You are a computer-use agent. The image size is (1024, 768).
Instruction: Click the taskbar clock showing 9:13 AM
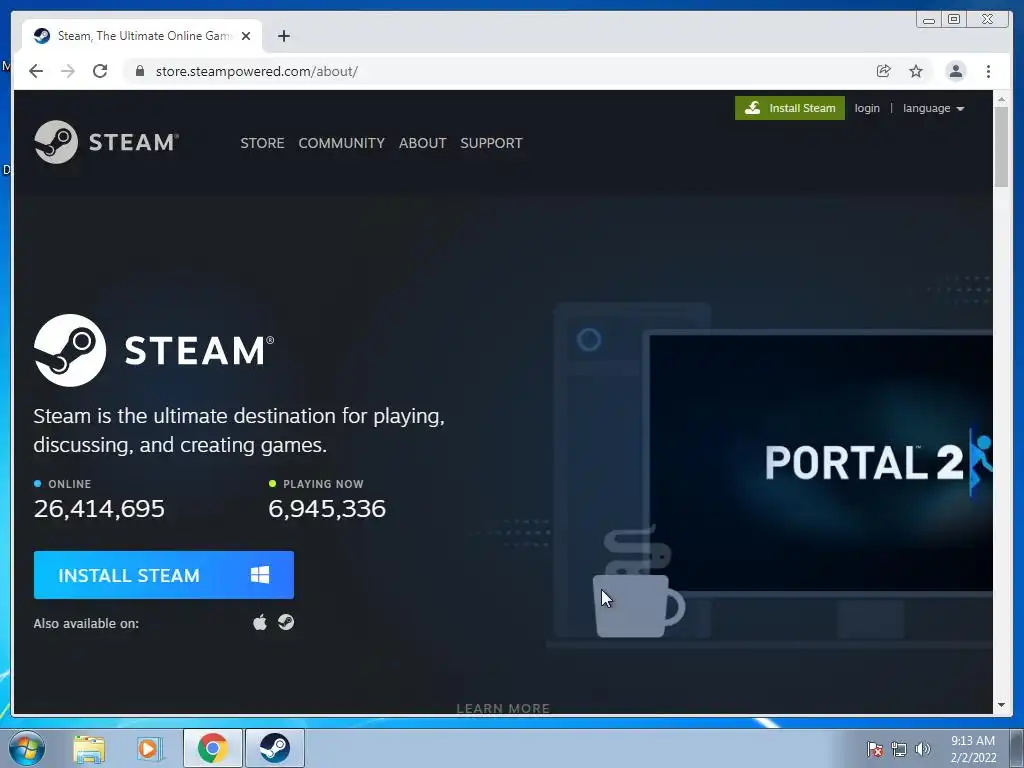click(973, 749)
